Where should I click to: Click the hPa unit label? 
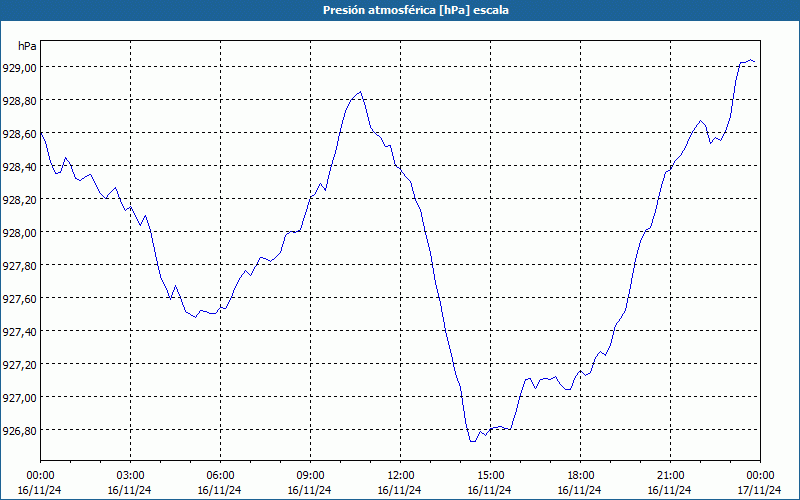click(x=27, y=46)
